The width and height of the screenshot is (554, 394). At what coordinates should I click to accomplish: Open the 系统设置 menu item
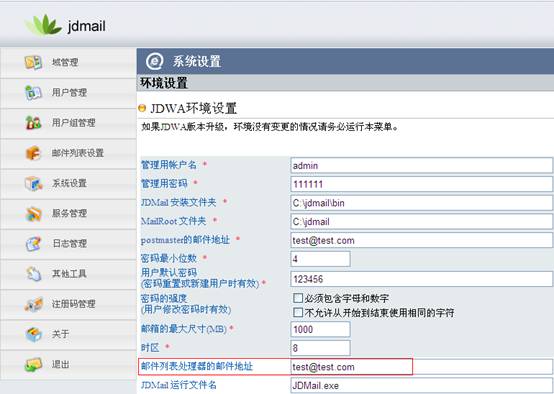[68, 183]
